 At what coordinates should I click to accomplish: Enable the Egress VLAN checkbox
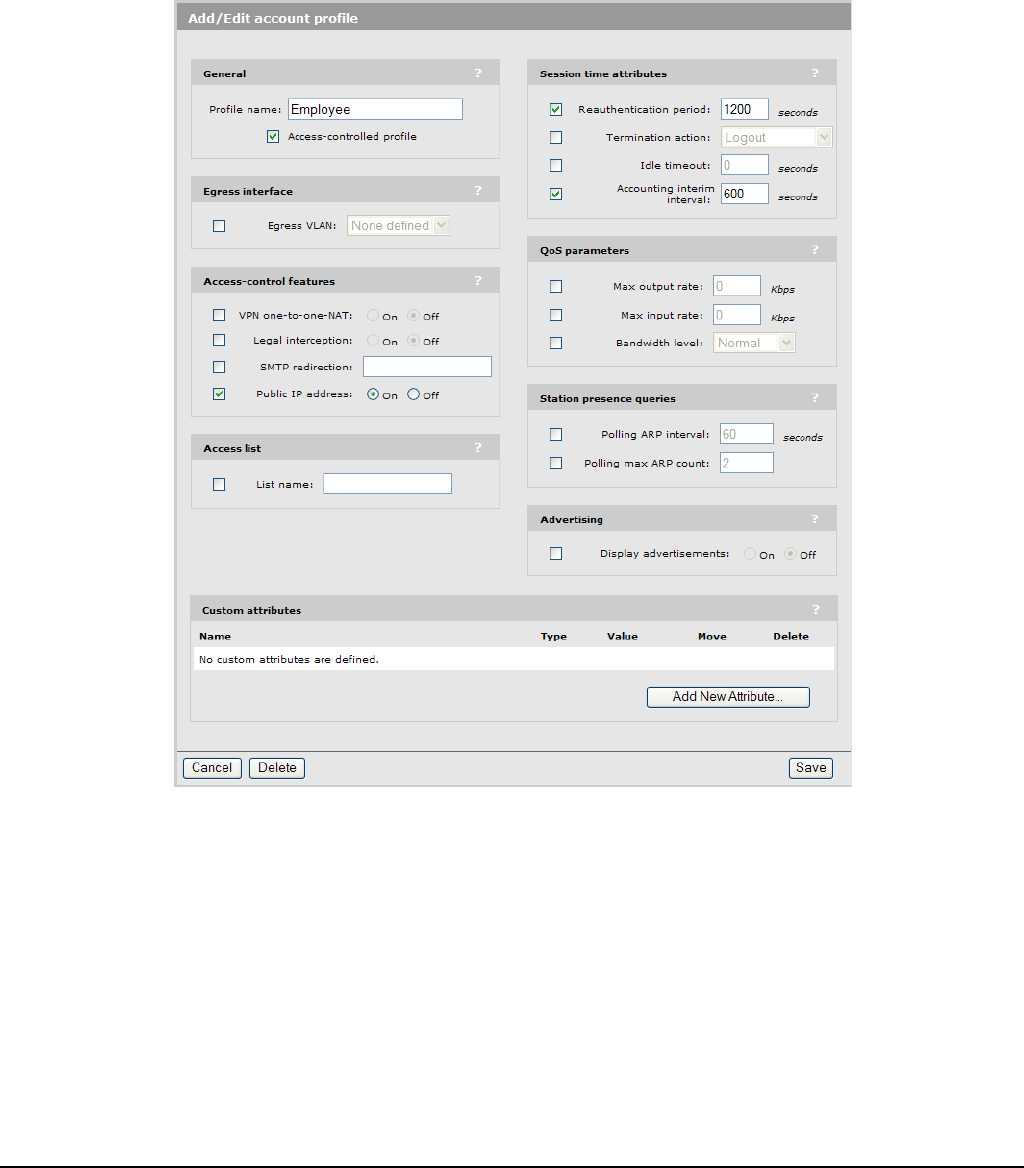(x=219, y=226)
